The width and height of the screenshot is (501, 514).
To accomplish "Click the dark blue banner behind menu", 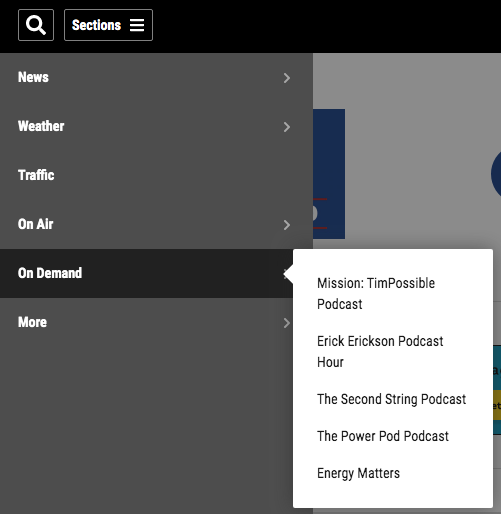I will pyautogui.click(x=329, y=174).
